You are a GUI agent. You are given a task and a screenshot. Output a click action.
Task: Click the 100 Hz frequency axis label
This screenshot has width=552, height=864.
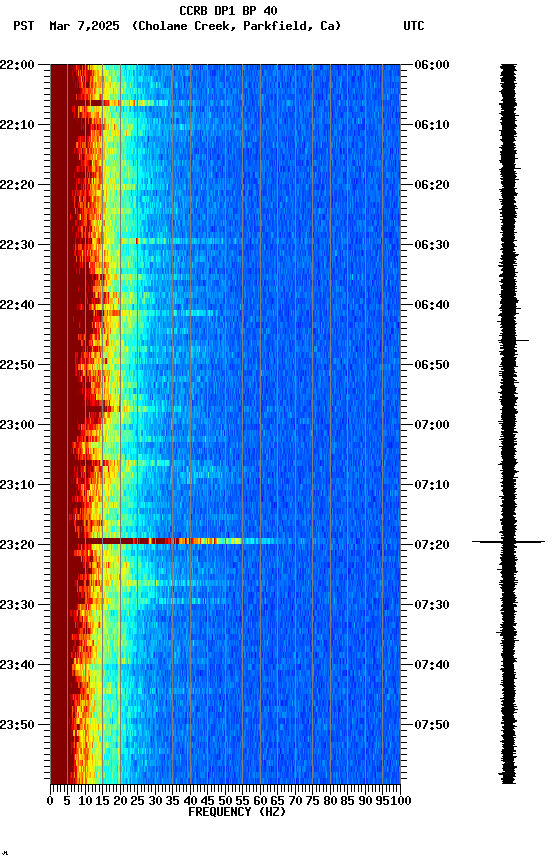pyautogui.click(x=401, y=802)
